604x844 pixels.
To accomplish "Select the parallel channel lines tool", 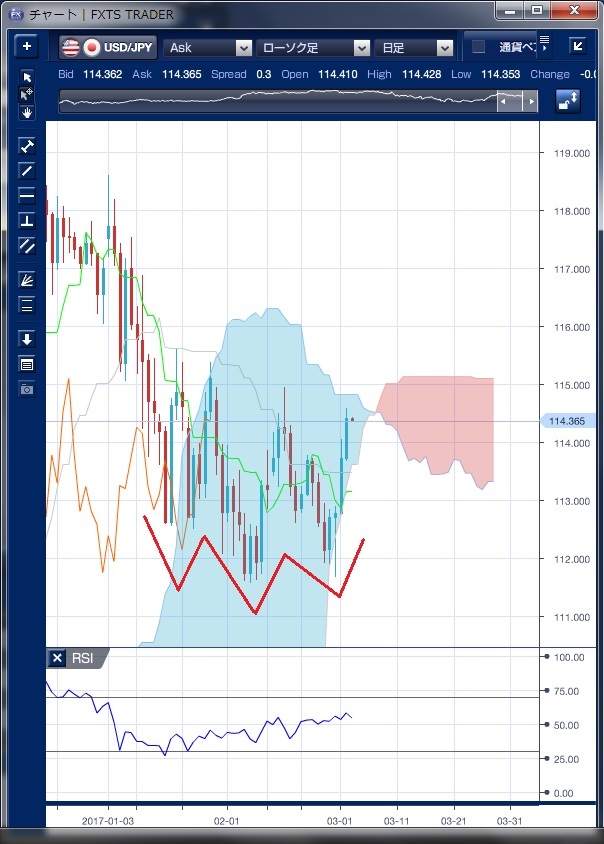I will click(27, 246).
